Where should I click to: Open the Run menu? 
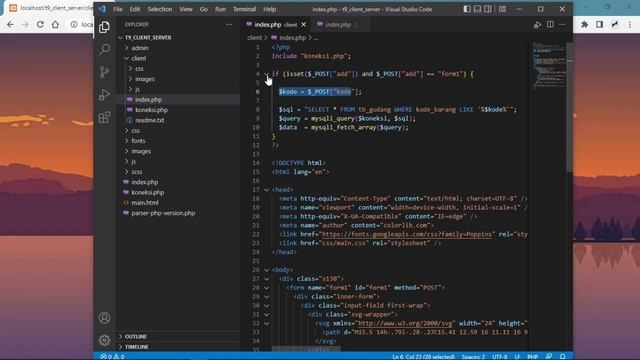tap(220, 9)
